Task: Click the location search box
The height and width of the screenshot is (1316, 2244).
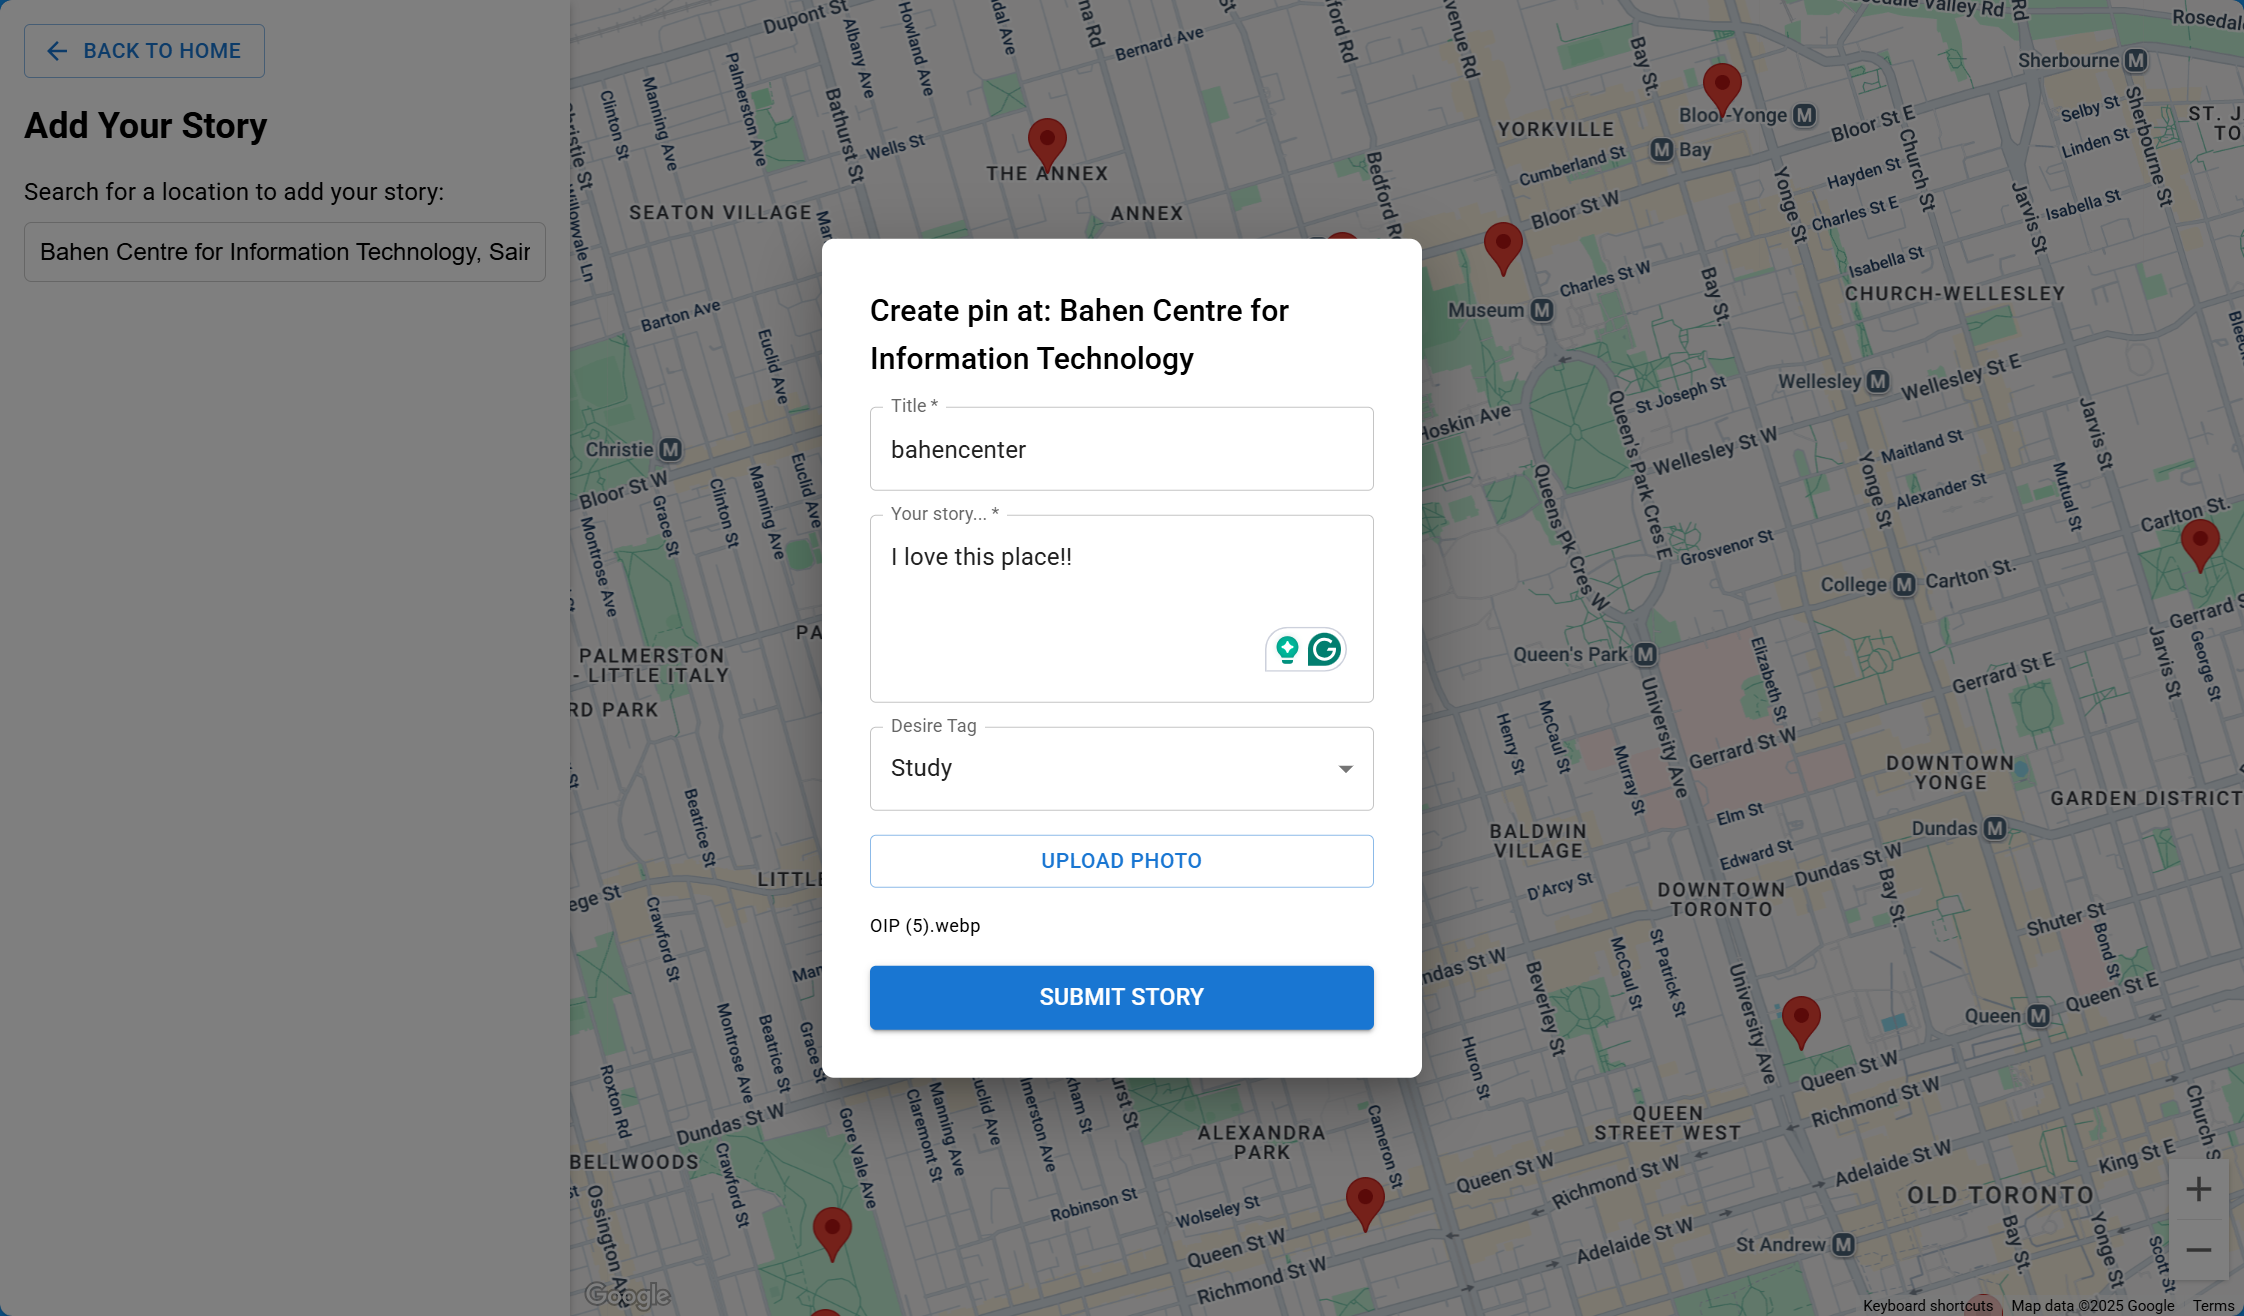Action: [284, 252]
